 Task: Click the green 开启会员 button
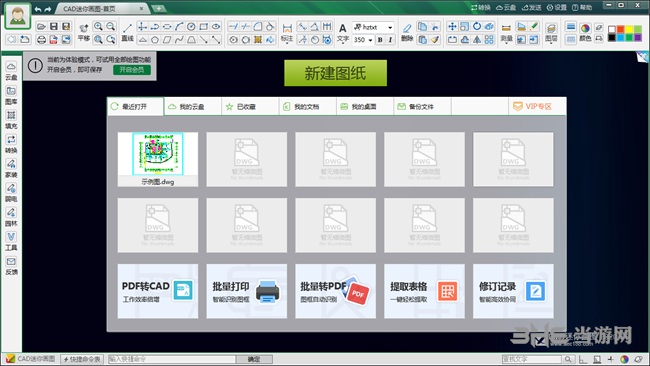(x=132, y=70)
